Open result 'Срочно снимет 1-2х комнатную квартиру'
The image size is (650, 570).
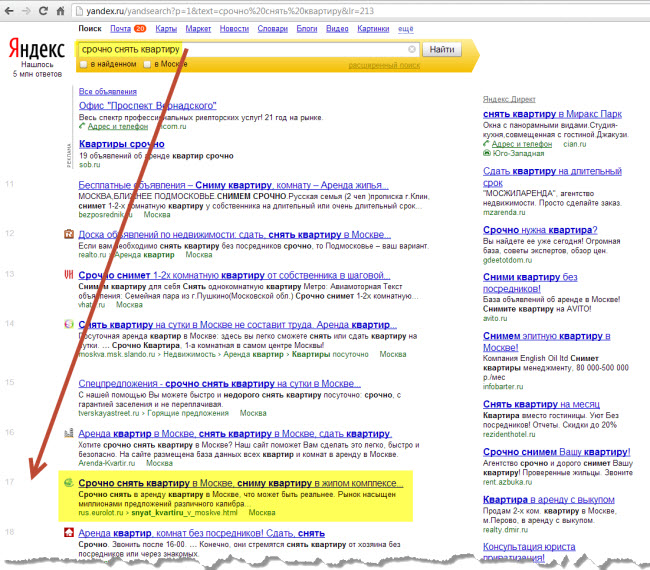point(234,275)
